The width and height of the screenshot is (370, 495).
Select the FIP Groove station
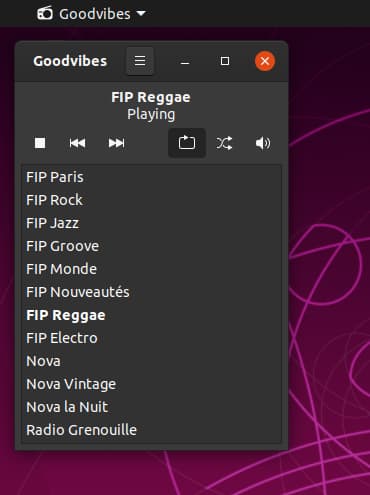click(151, 246)
